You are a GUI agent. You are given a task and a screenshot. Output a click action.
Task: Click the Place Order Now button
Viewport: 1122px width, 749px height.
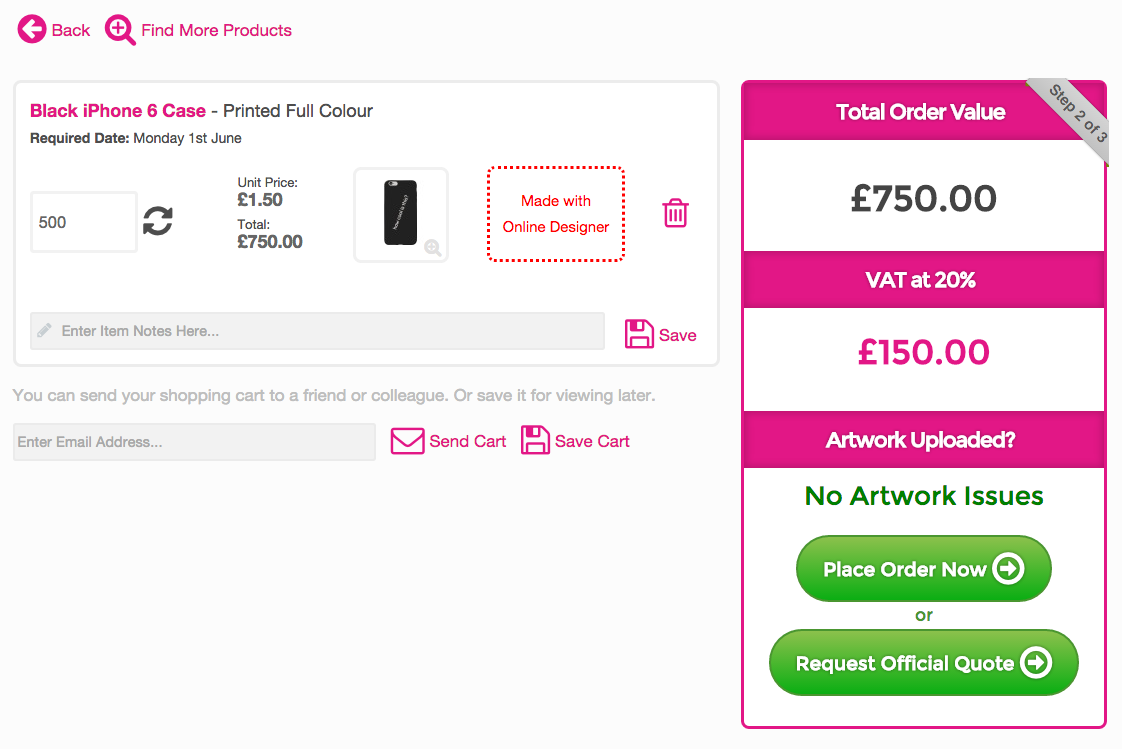click(923, 569)
